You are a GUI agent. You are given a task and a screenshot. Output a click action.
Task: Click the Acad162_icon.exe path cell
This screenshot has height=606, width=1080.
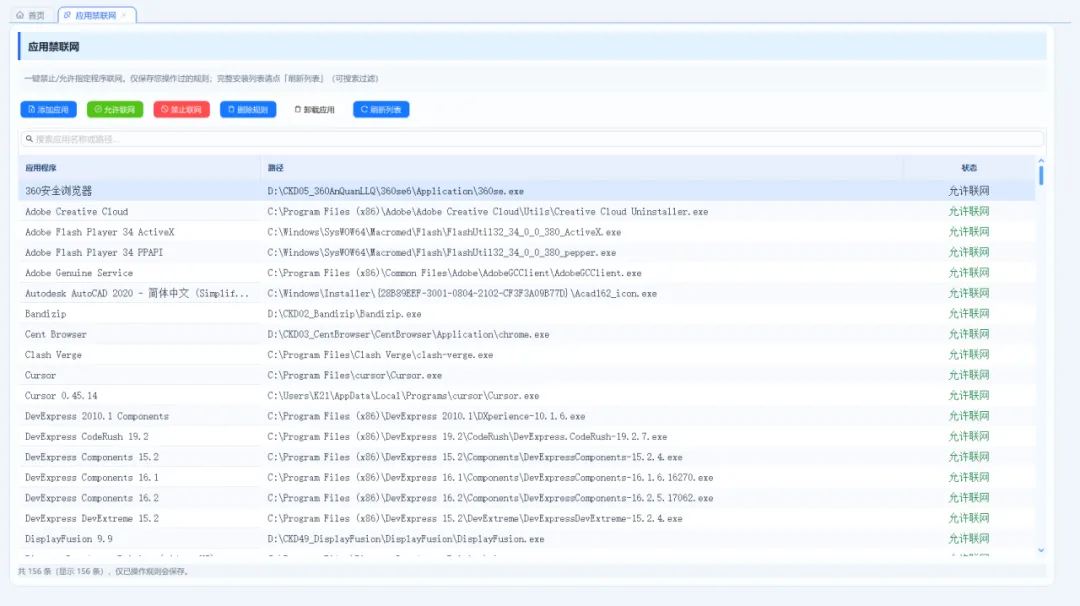462,293
